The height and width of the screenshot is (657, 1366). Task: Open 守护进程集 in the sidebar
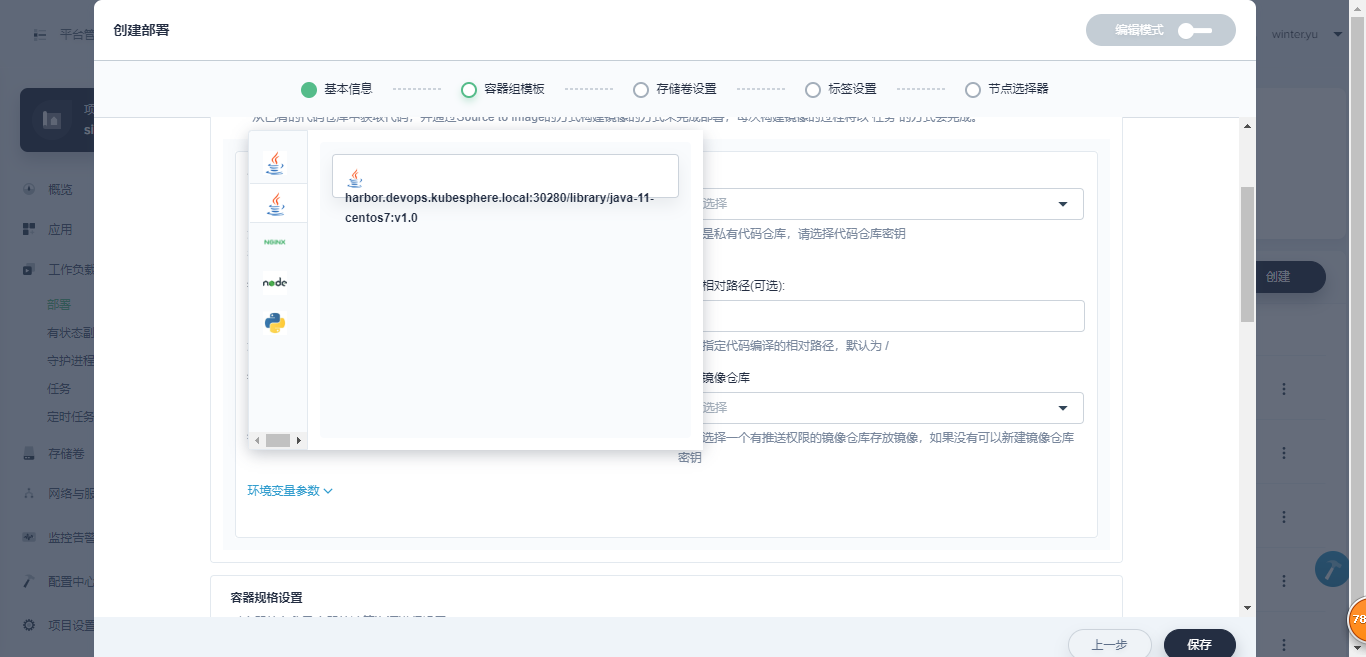(70, 361)
